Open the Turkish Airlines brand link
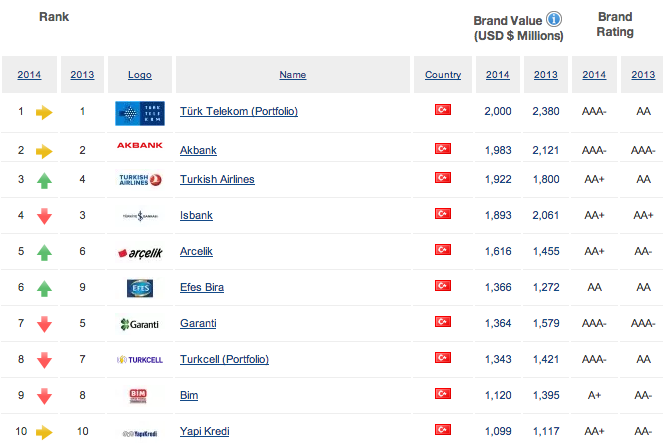 click(217, 179)
